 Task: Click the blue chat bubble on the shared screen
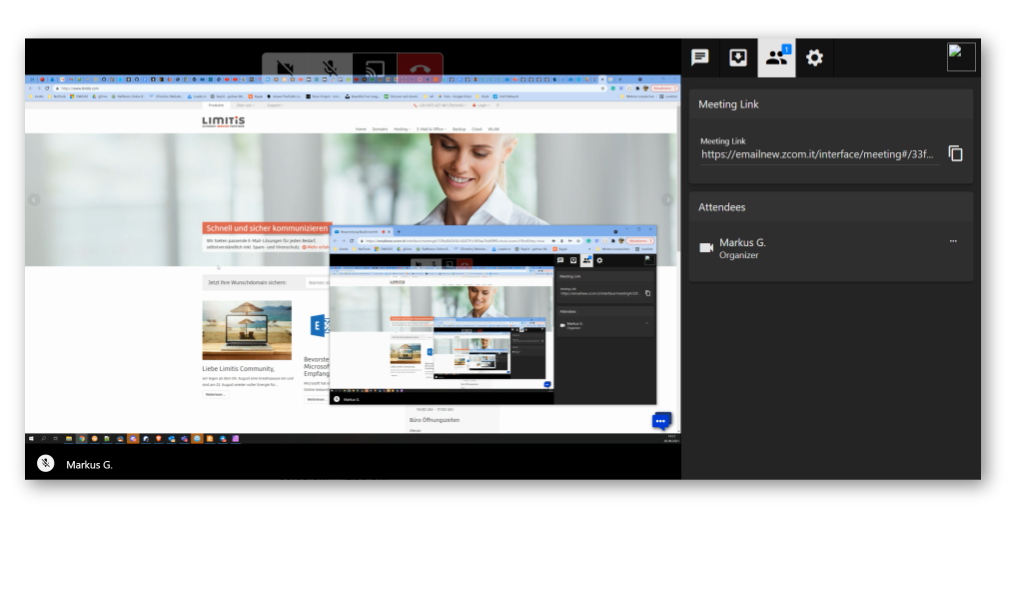tap(660, 421)
